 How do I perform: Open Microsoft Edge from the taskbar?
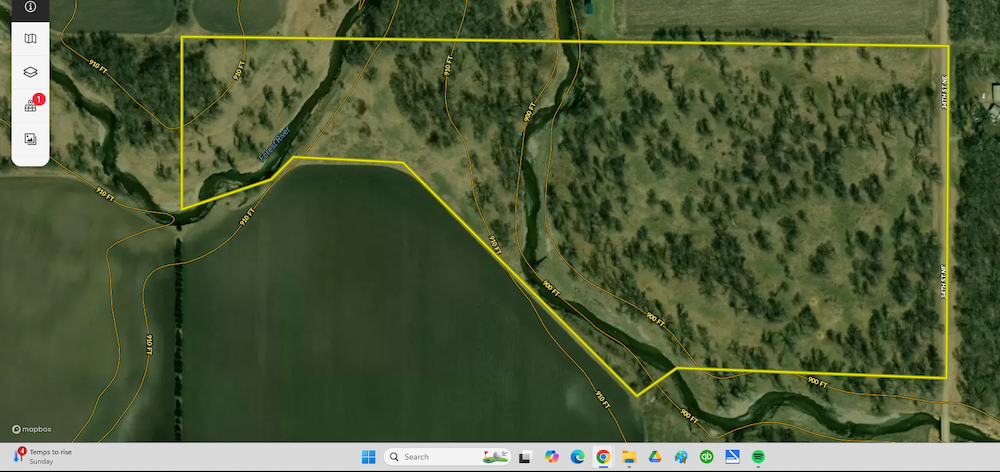[576, 457]
